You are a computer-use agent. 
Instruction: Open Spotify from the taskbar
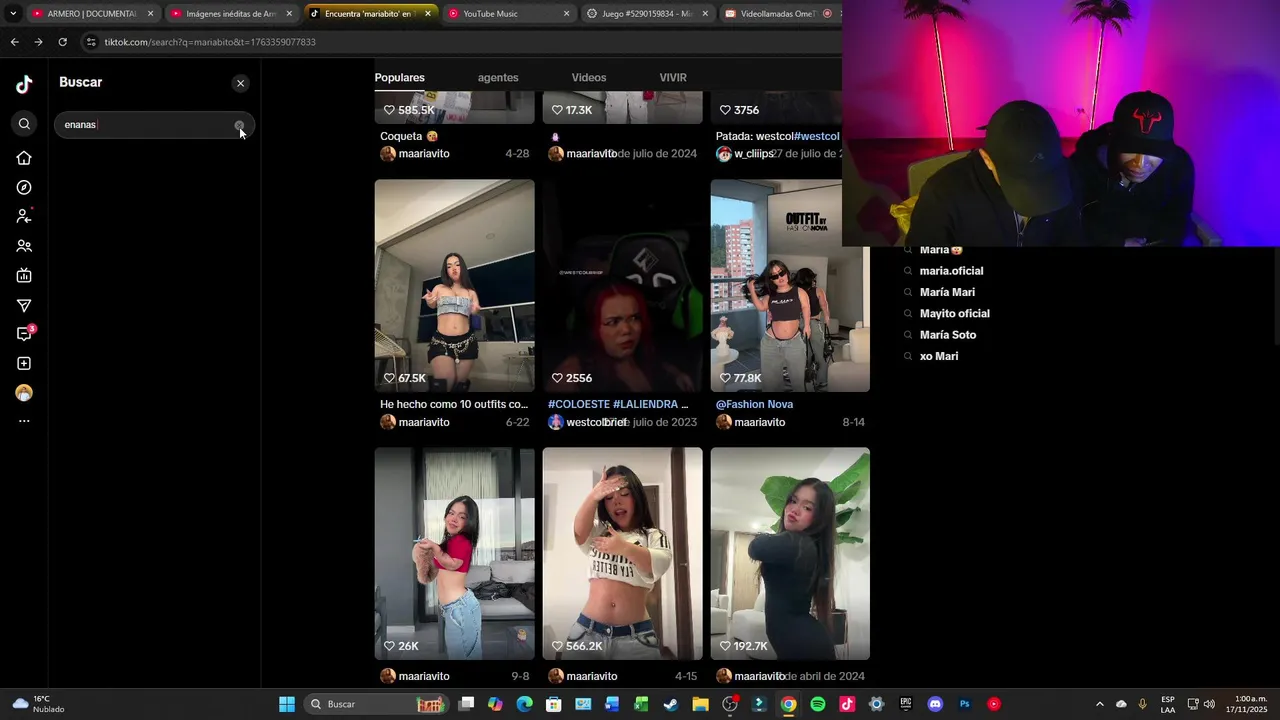pyautogui.click(x=818, y=704)
